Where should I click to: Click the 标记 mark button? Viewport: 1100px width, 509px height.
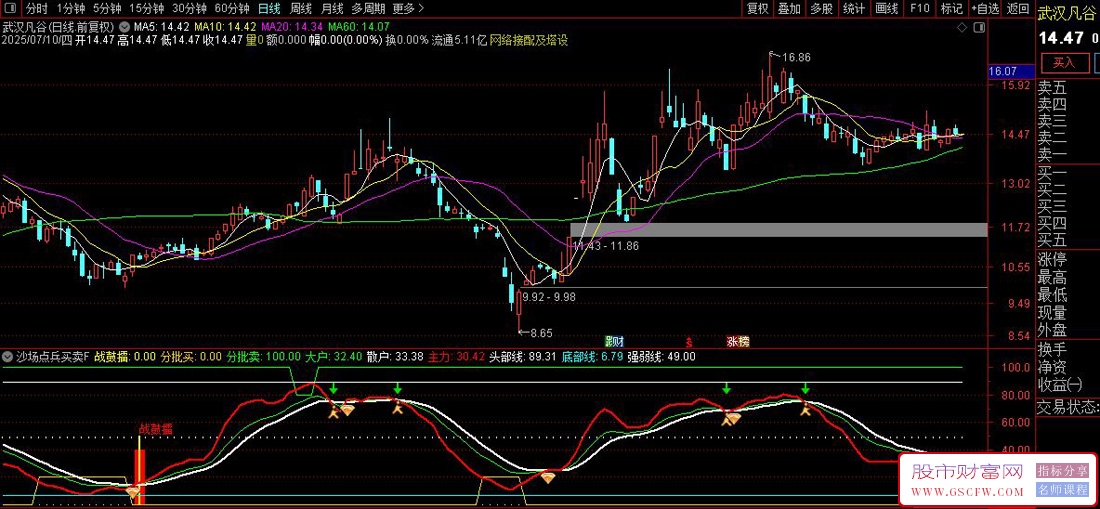tap(951, 9)
